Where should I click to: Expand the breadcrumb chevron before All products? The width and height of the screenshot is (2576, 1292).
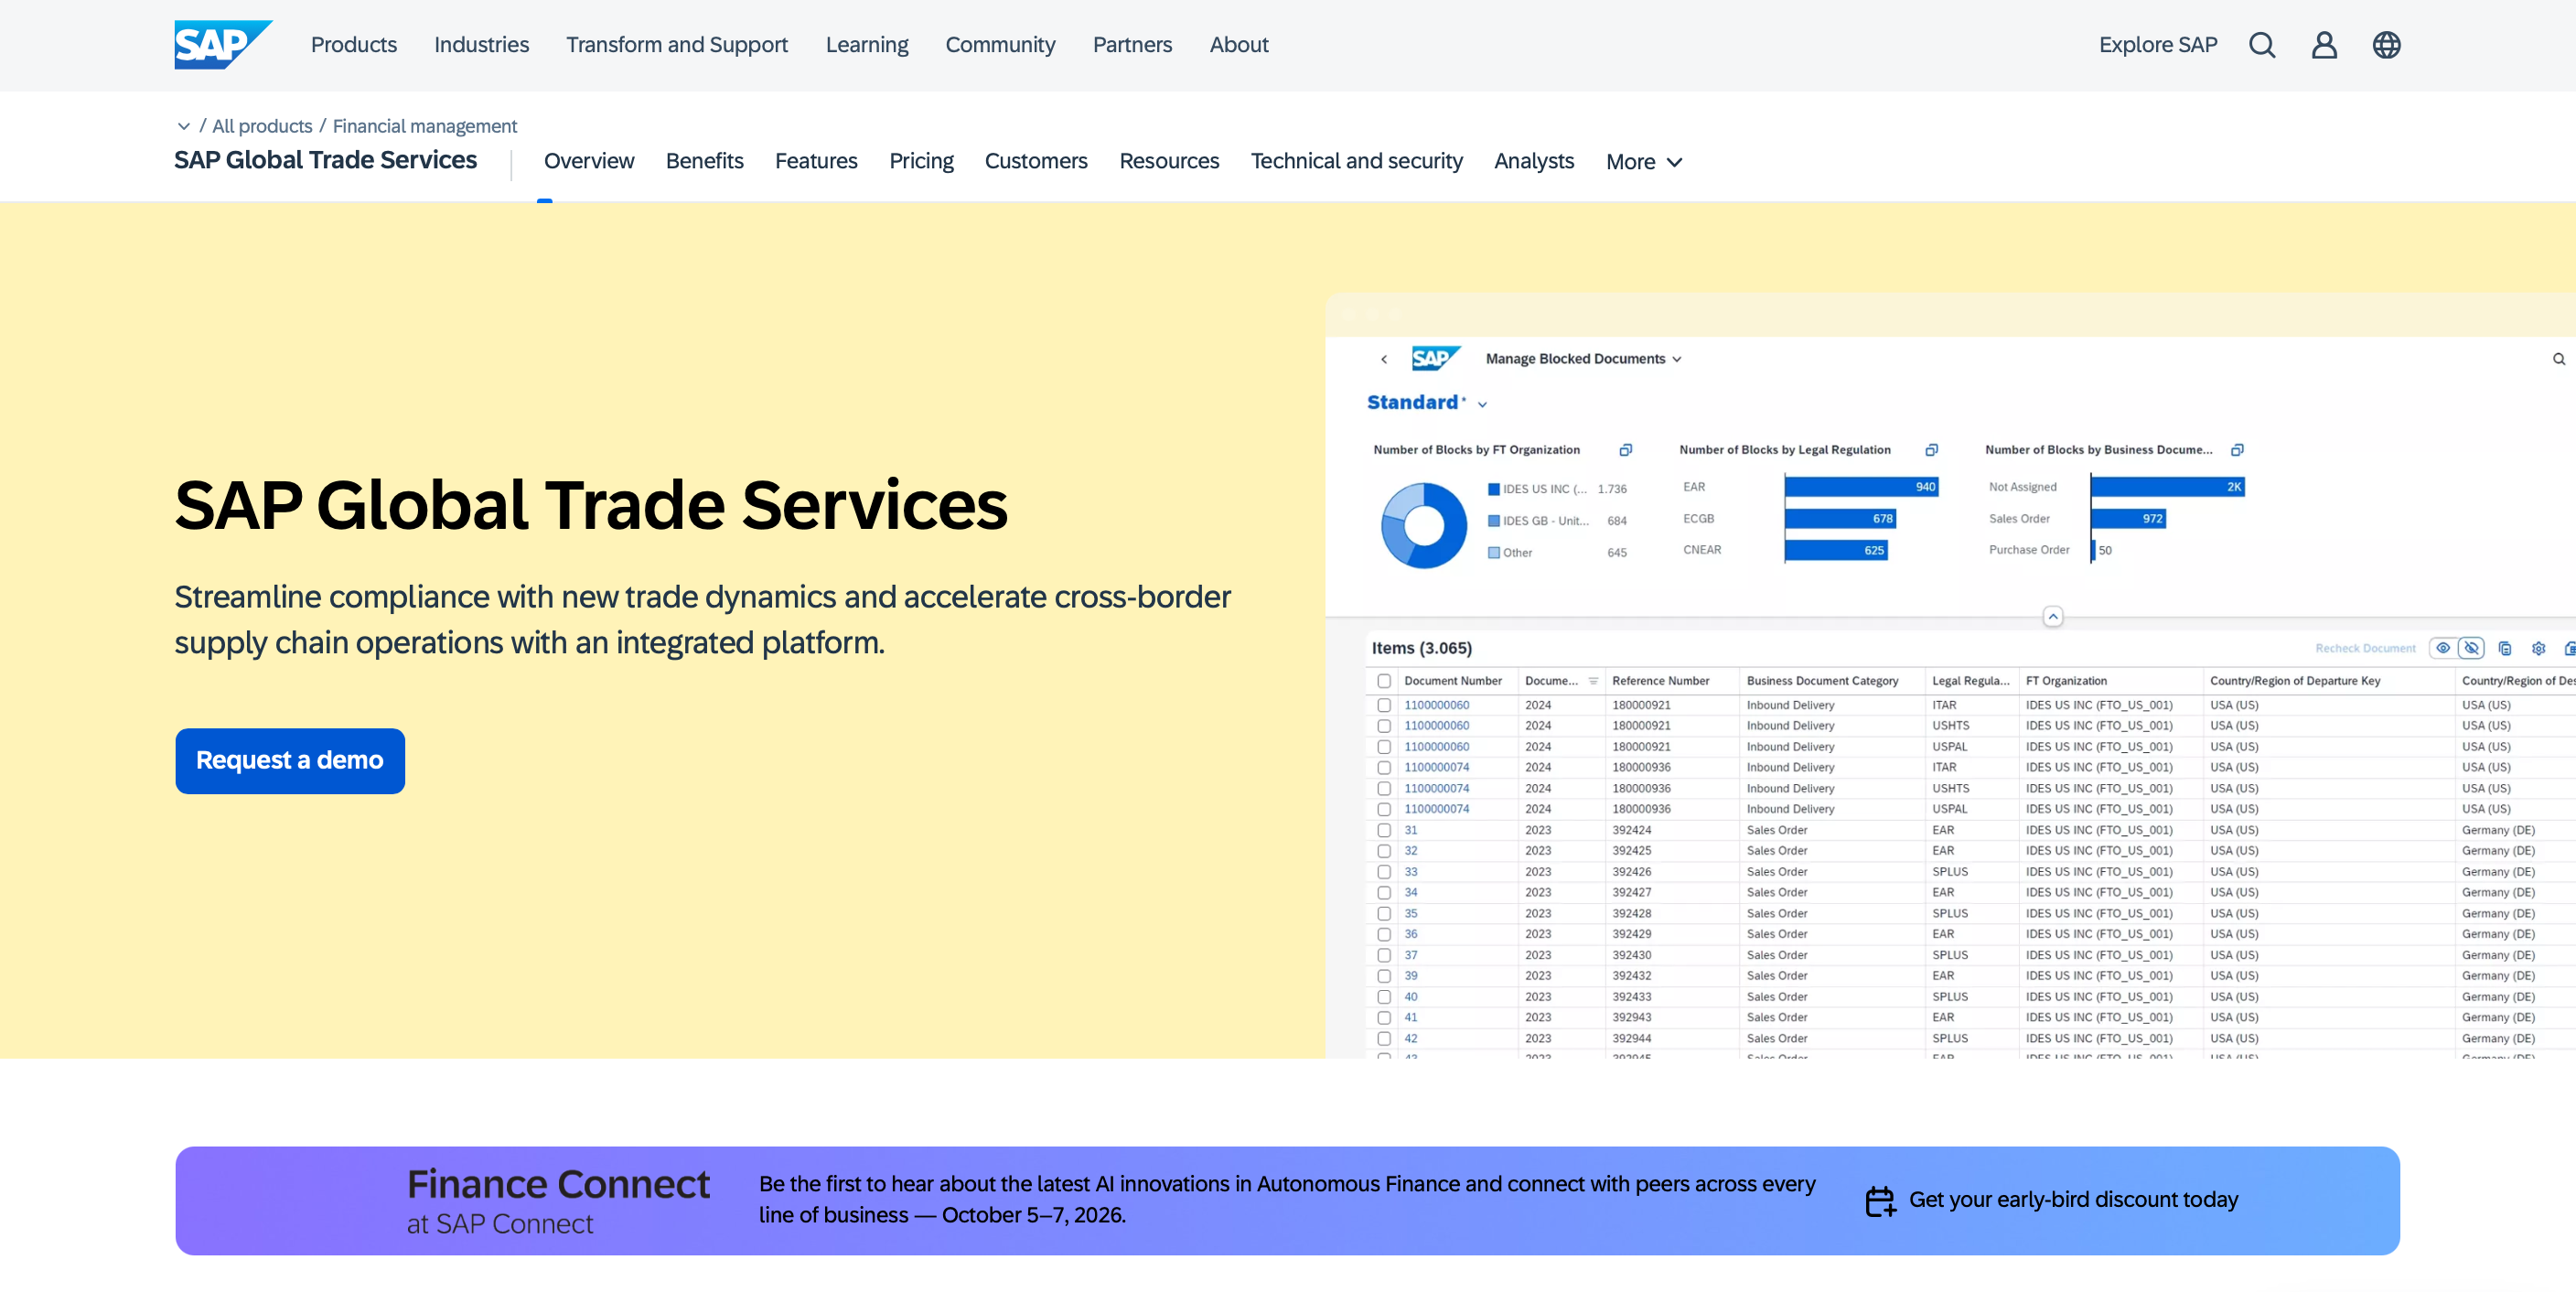click(183, 126)
